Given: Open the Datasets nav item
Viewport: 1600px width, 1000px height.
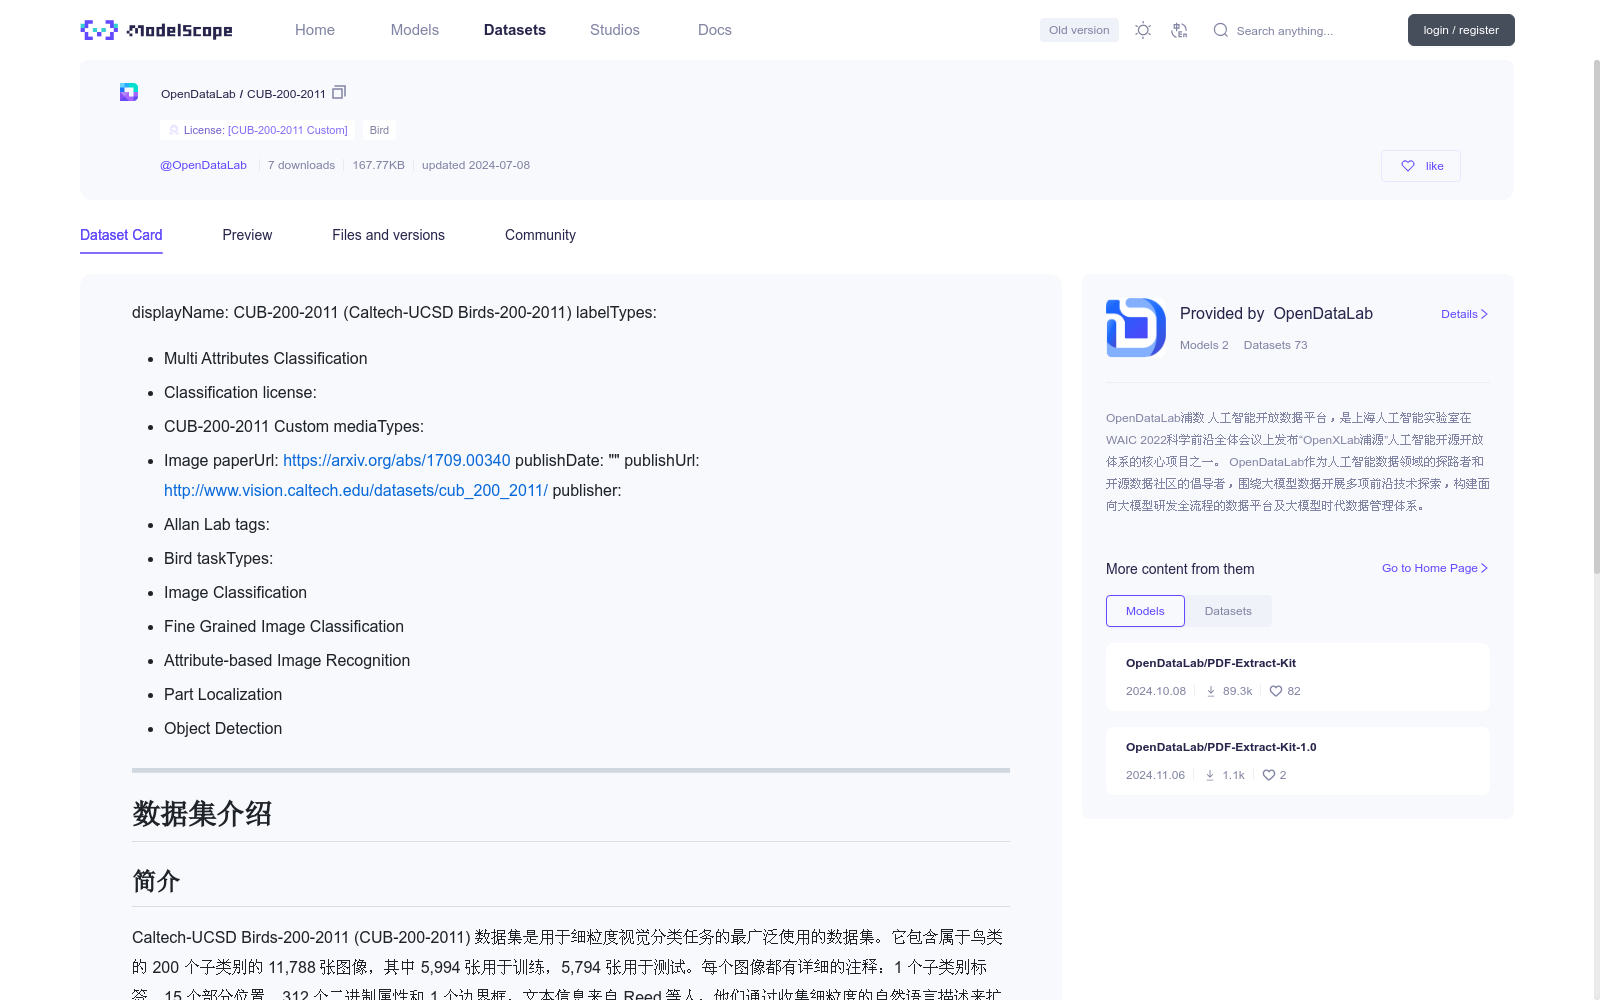Looking at the screenshot, I should coord(515,30).
